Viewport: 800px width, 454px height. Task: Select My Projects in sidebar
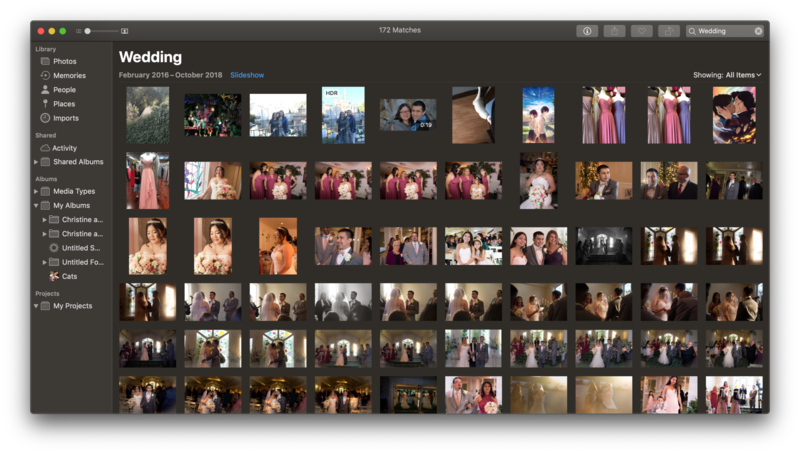click(72, 306)
